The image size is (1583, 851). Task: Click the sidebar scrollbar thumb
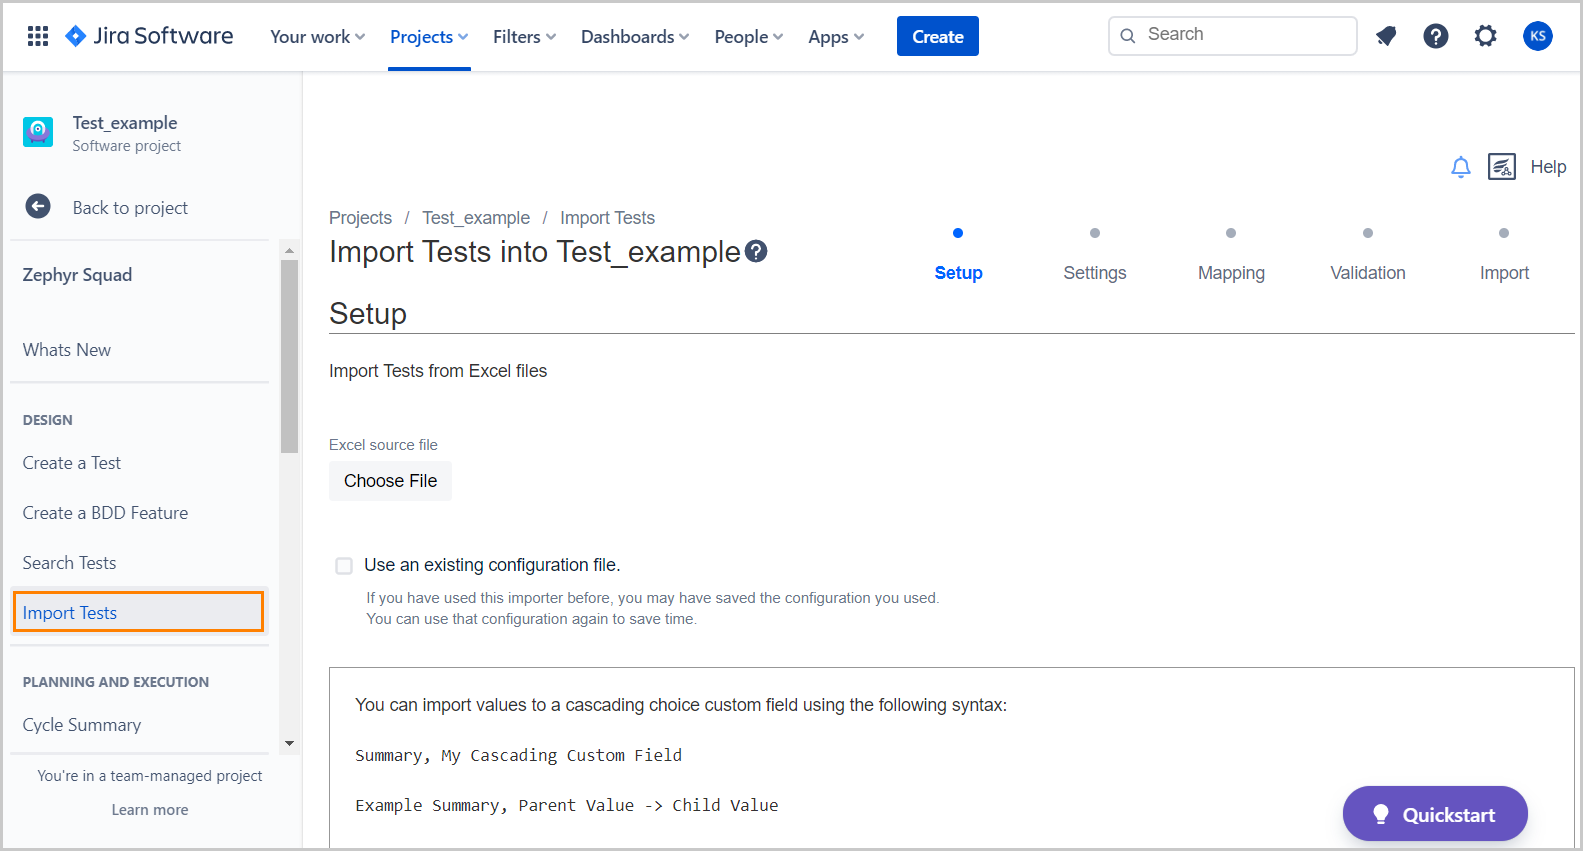(x=289, y=356)
